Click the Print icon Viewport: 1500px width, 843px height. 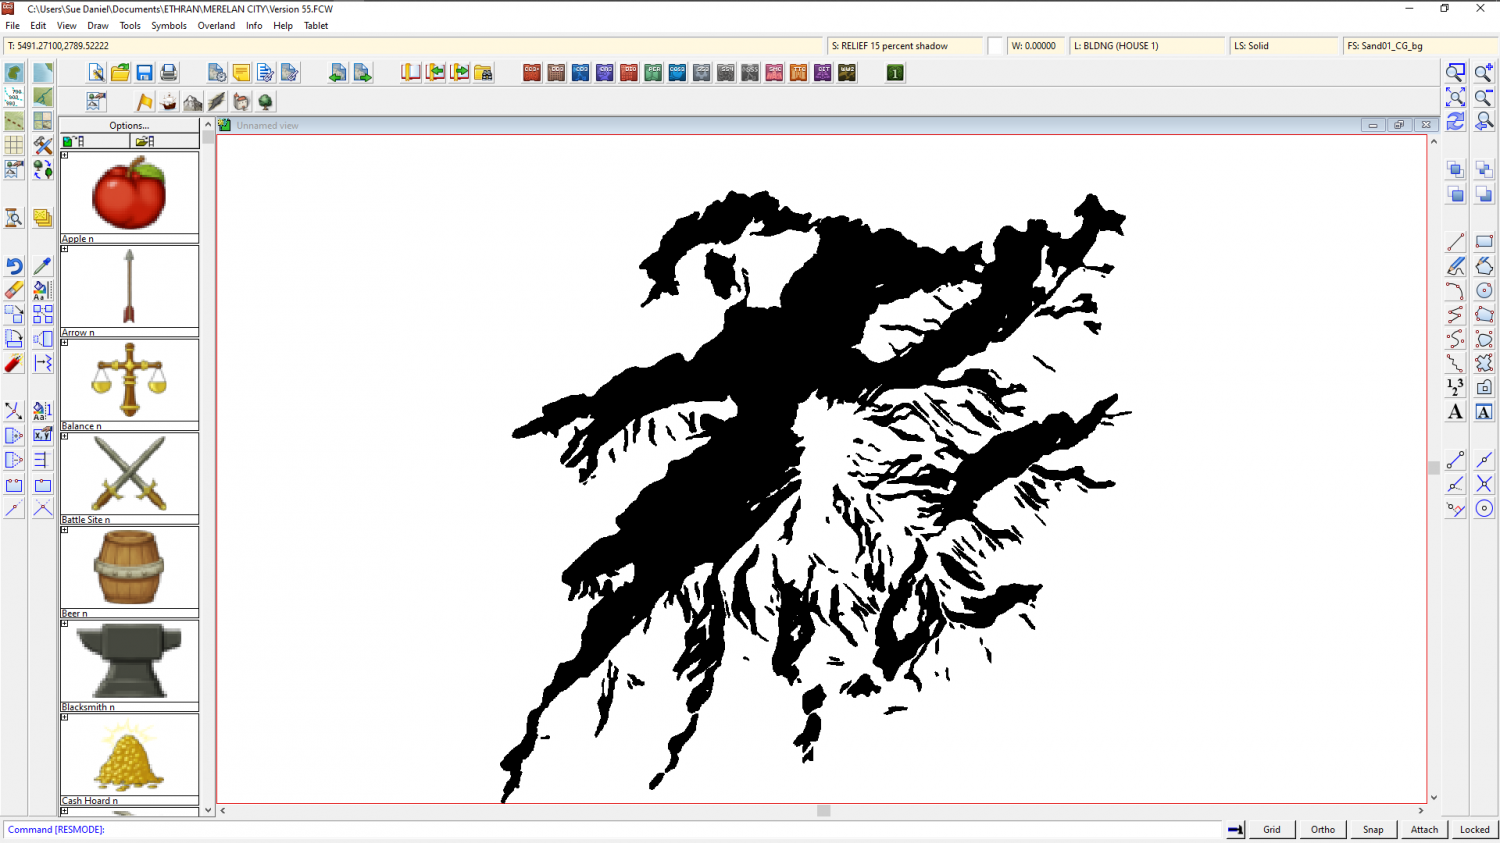(168, 73)
